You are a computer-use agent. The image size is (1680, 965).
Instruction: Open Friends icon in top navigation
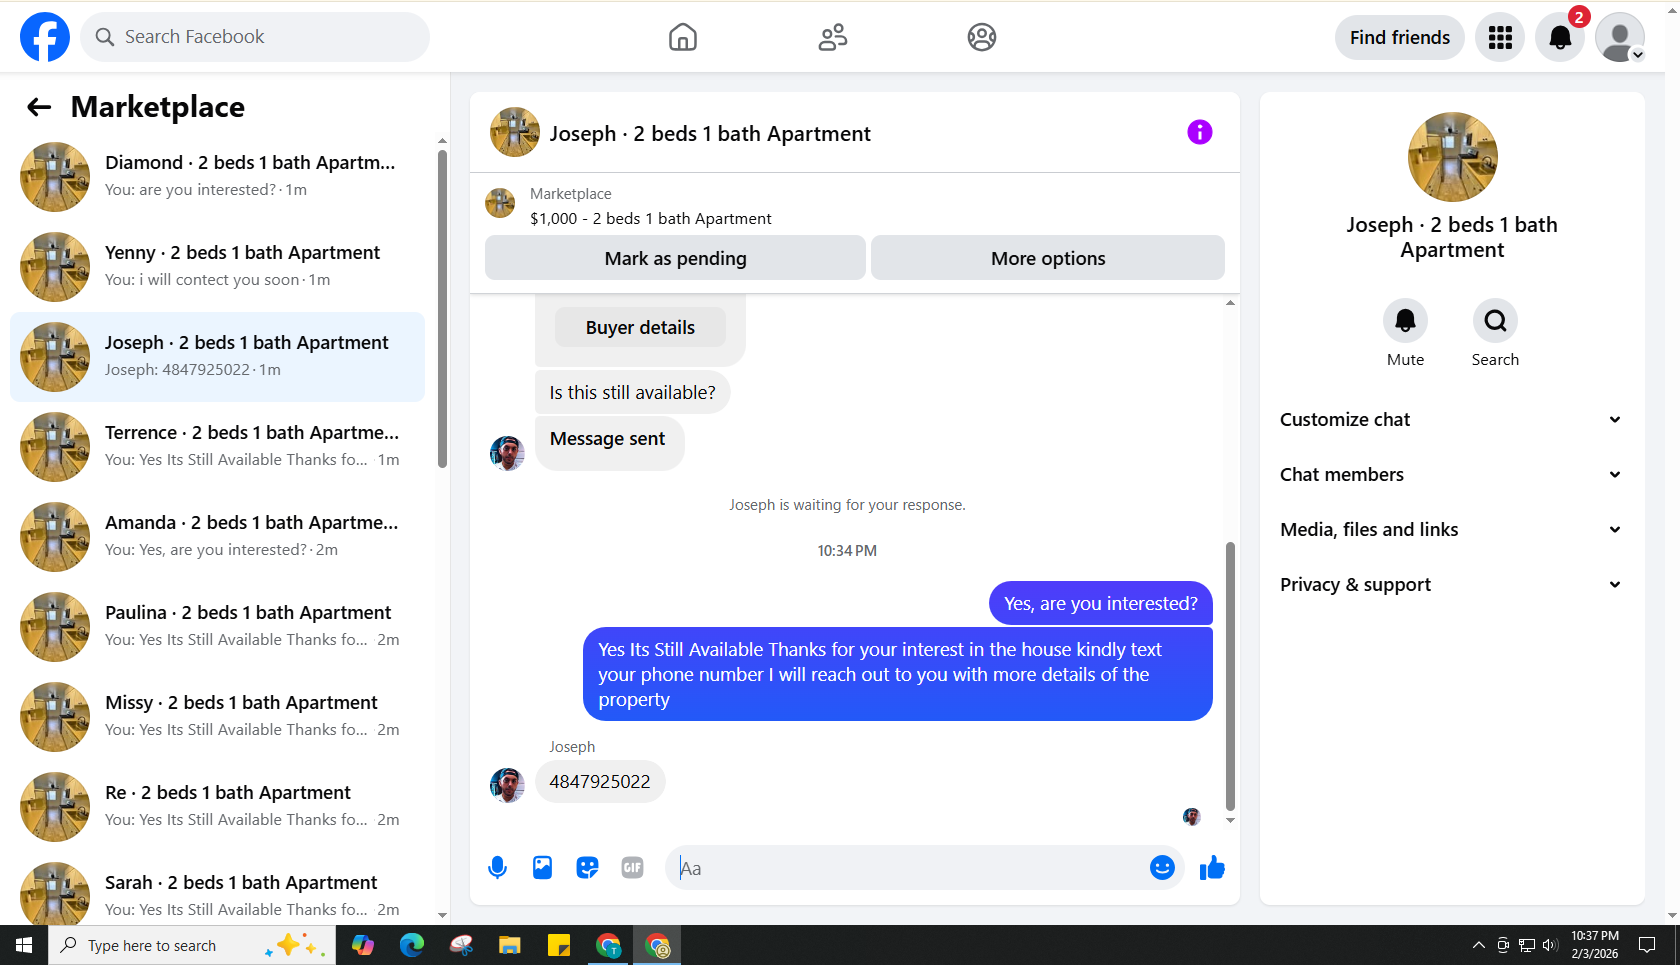point(833,37)
